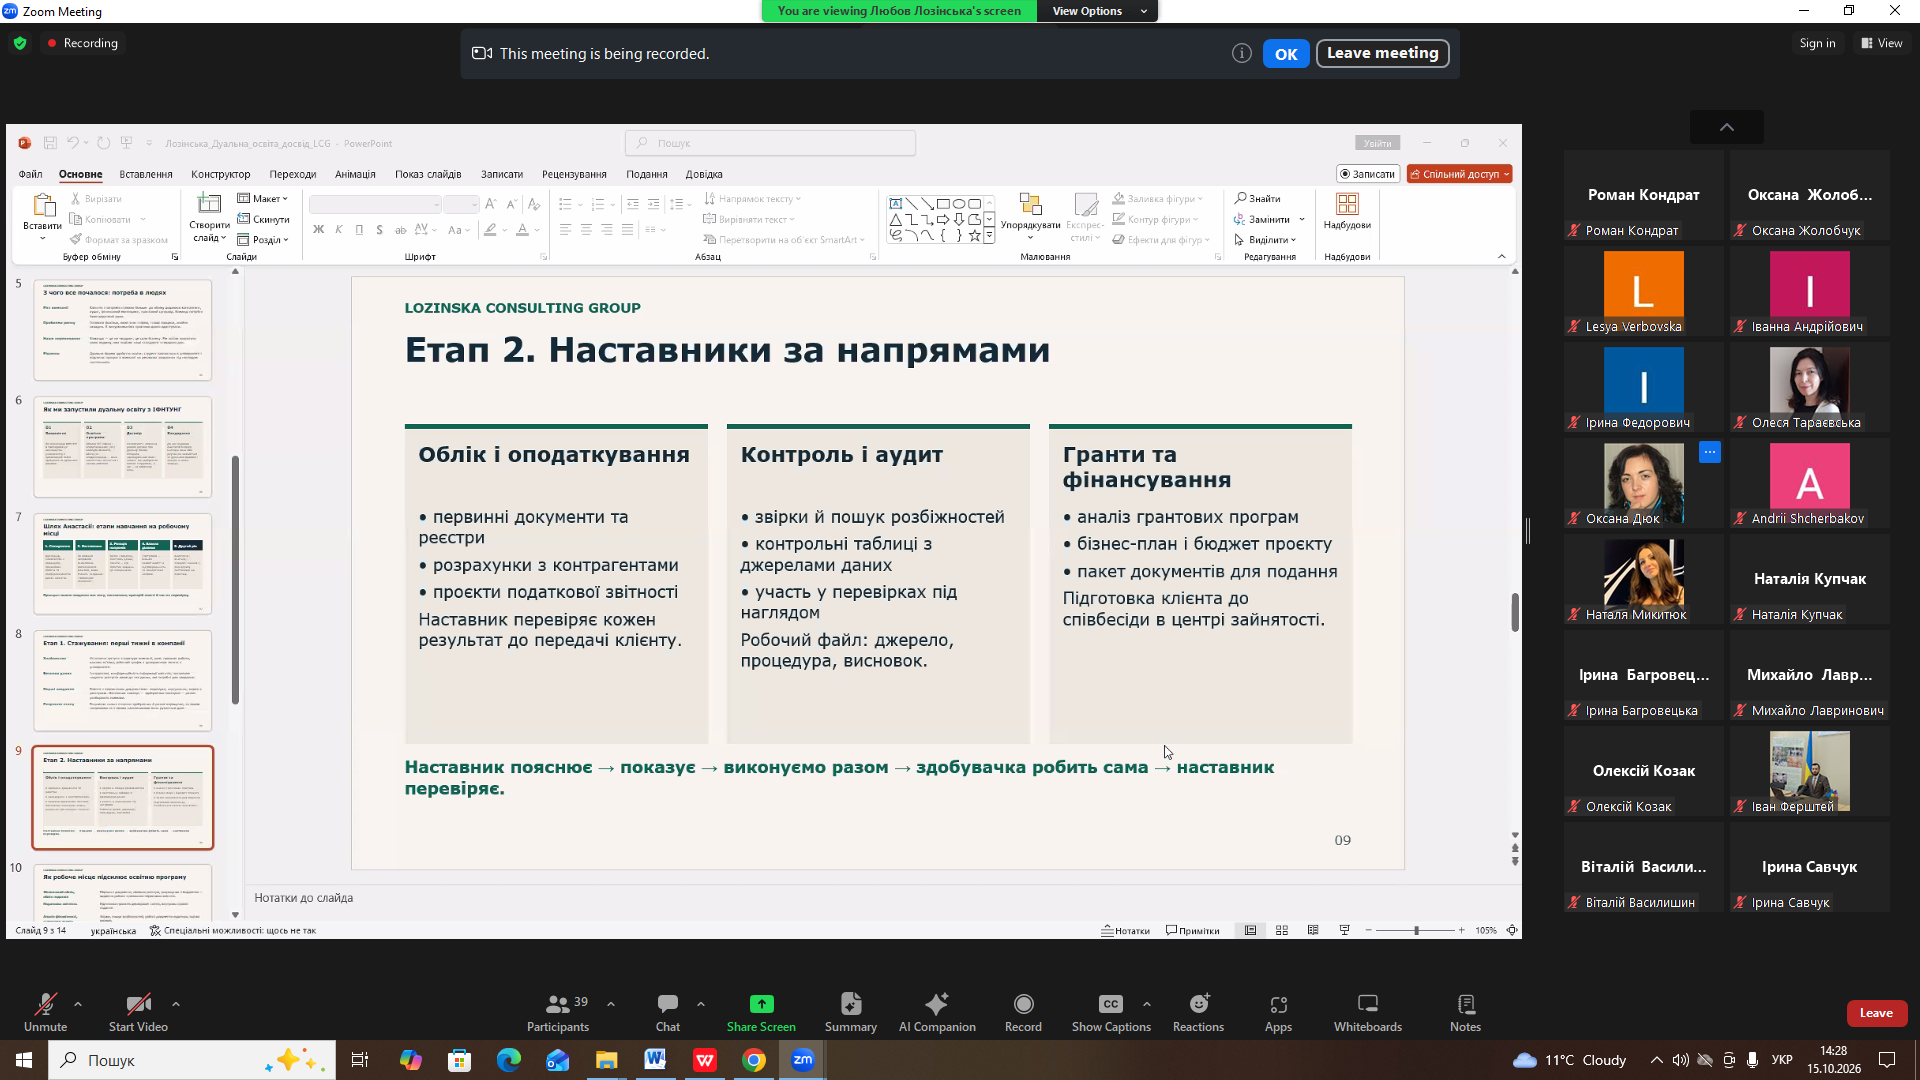Screen dimensions: 1920x1080
Task: Click the encryption shield icon
Action: click(x=20, y=43)
